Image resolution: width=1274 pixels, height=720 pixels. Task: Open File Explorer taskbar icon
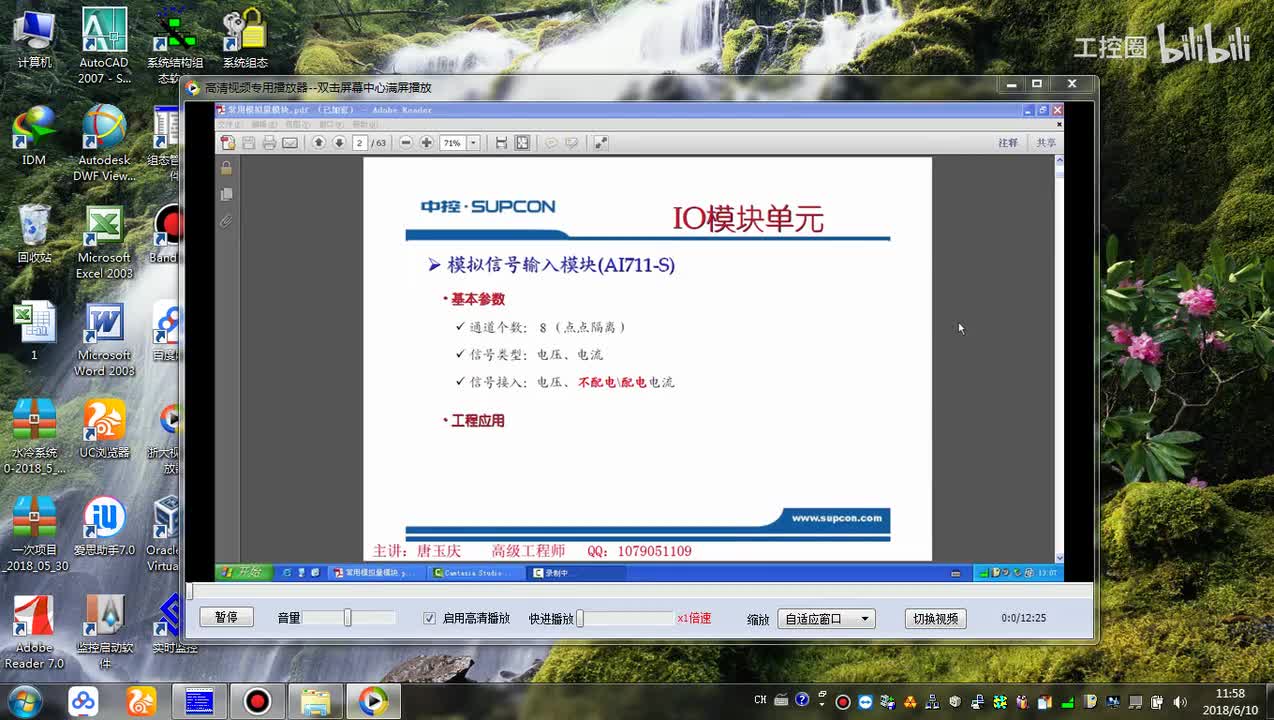315,701
